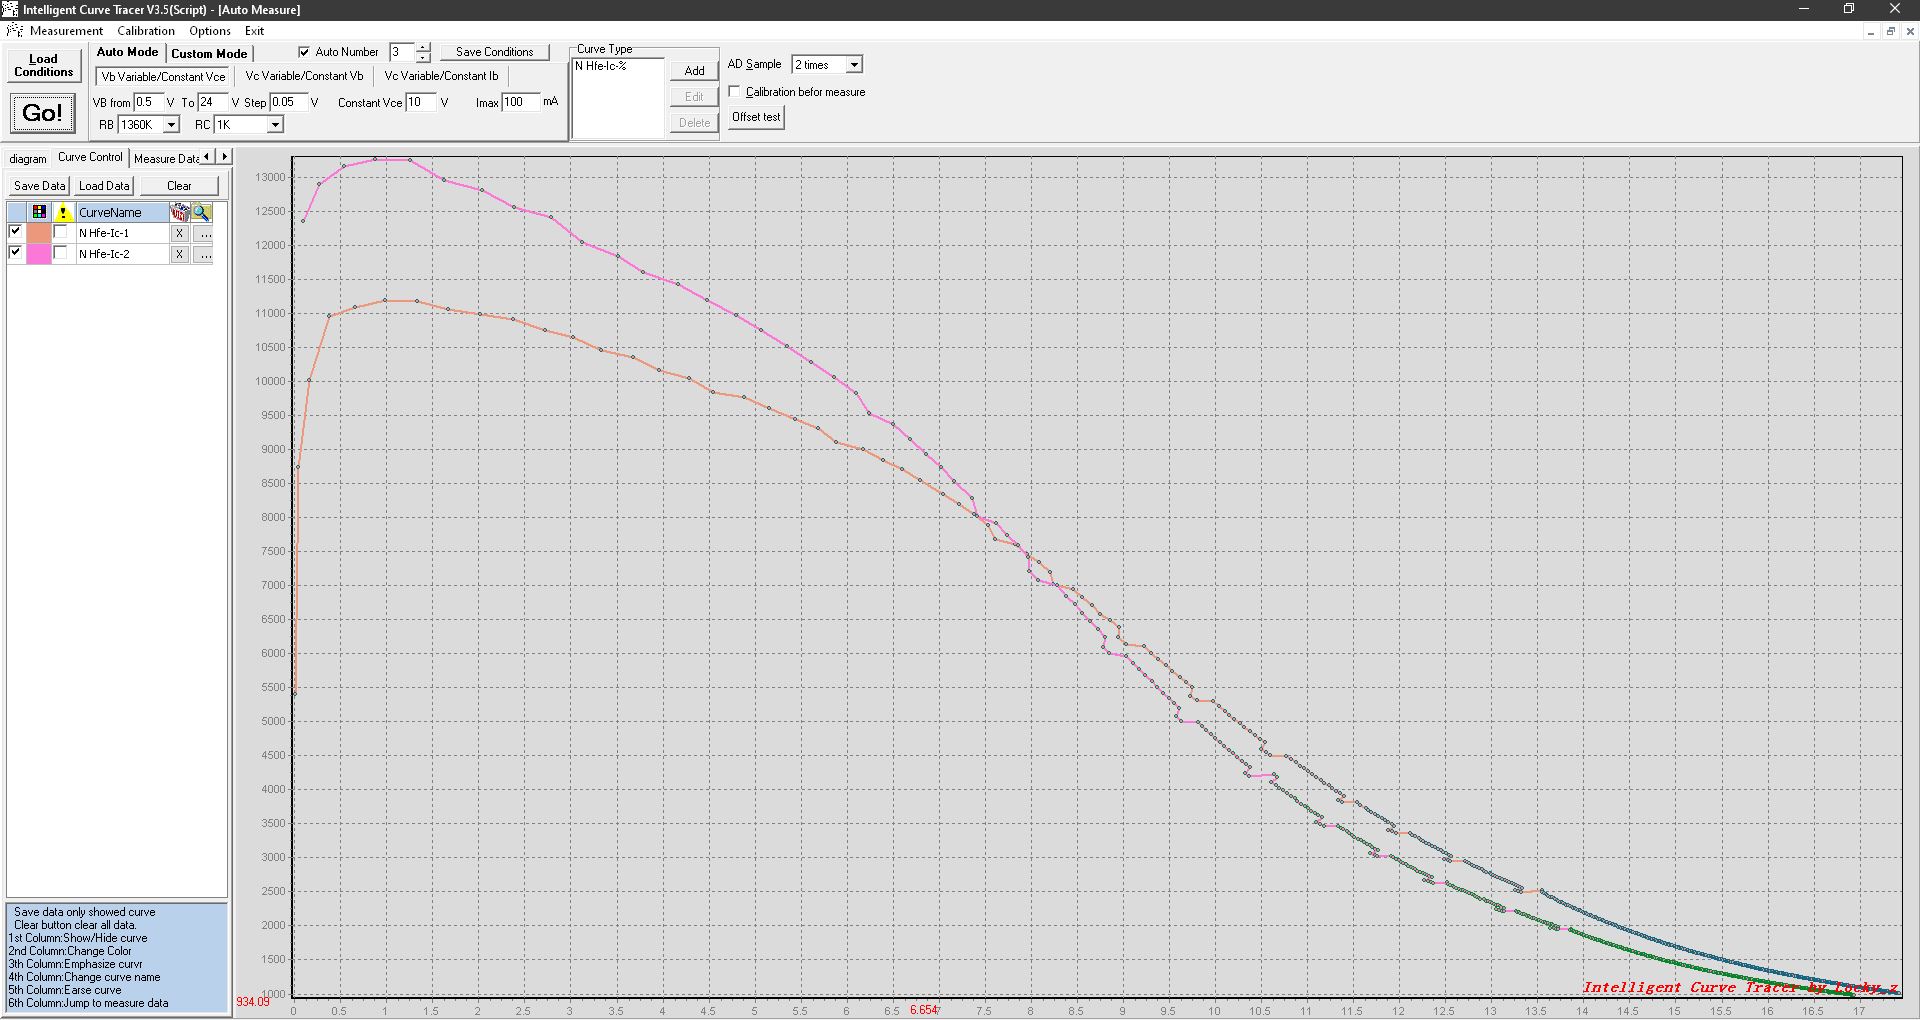This screenshot has height=1020, width=1920.
Task: Switch to Auto Mode tab
Action: click(x=127, y=52)
